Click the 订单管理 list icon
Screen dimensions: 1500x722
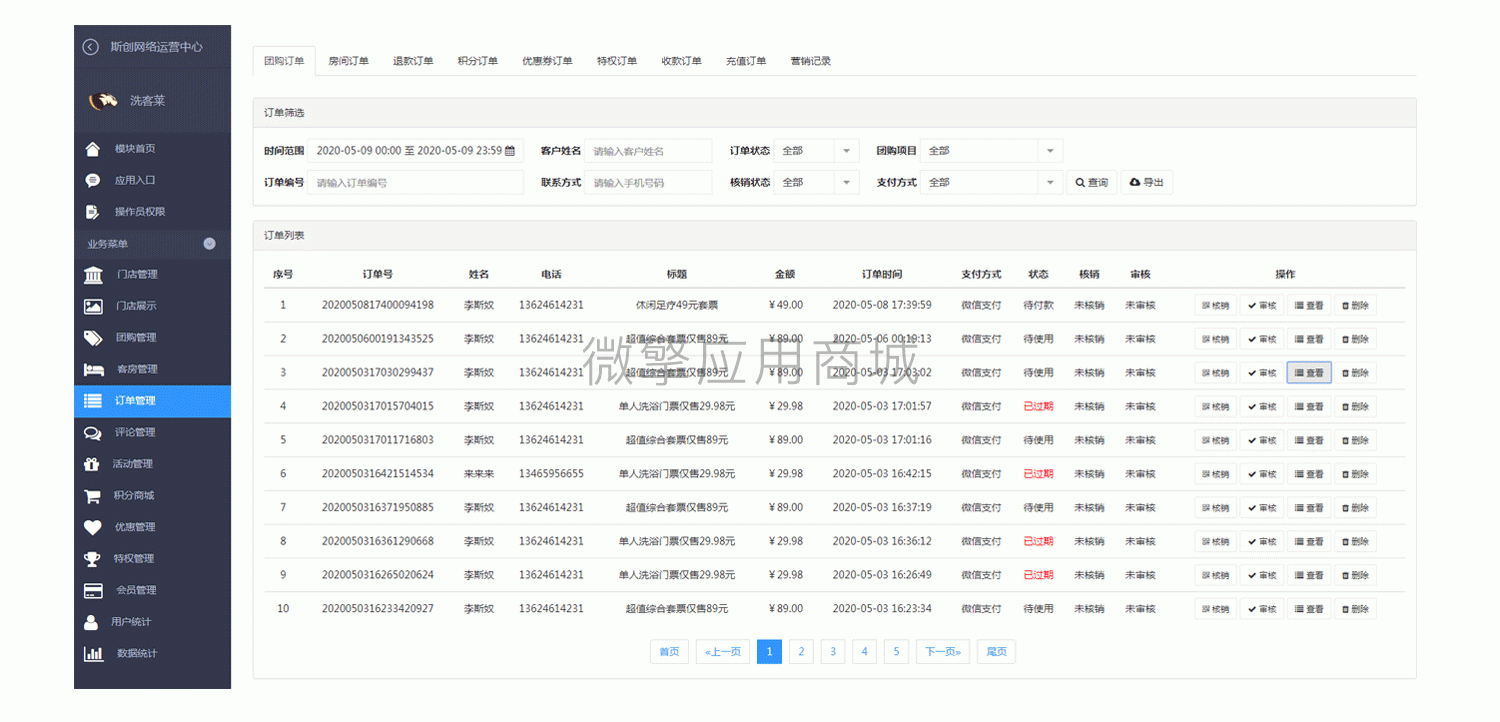pyautogui.click(x=93, y=401)
